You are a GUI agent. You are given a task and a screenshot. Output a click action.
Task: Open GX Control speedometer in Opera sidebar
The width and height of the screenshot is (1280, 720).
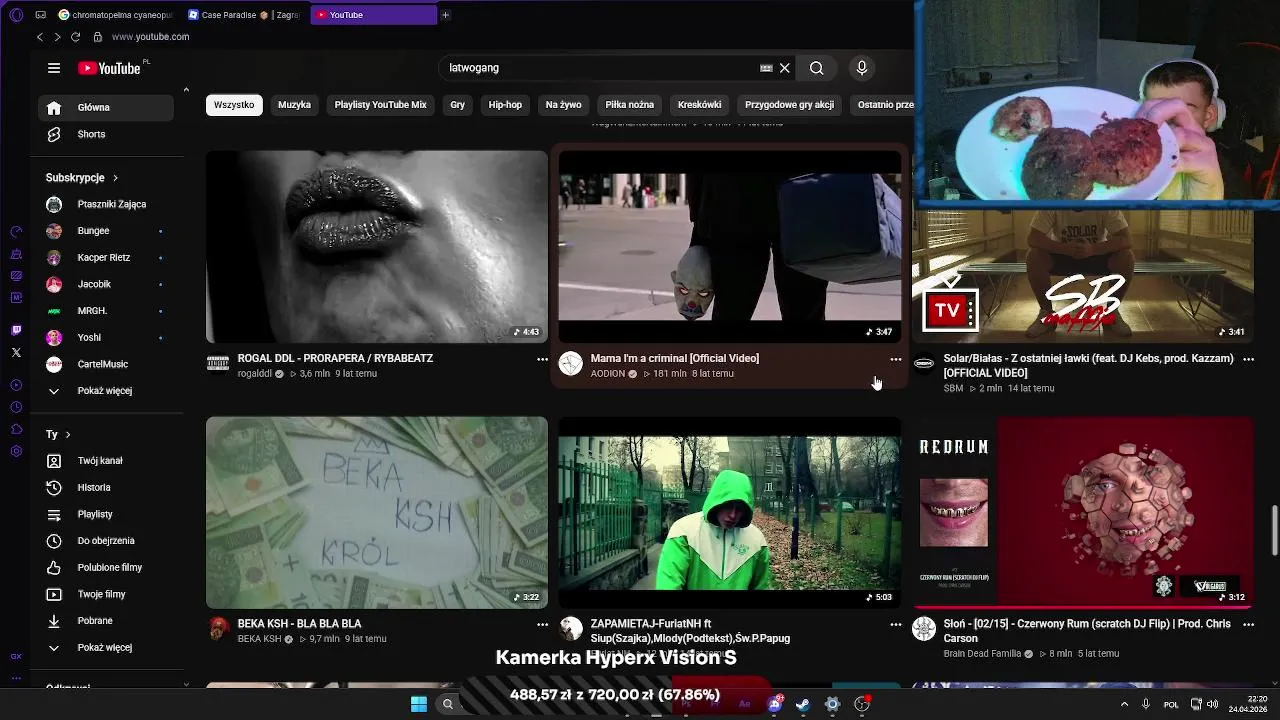16,231
